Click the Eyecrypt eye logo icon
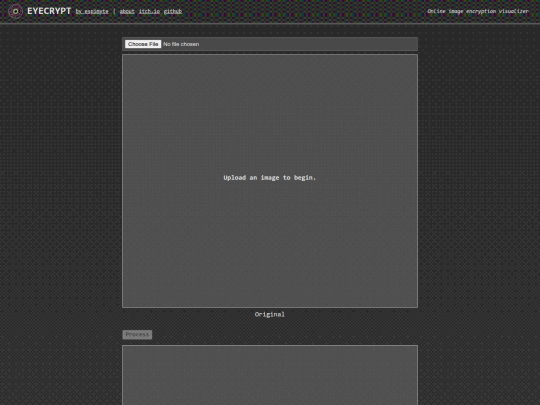The width and height of the screenshot is (540, 405). [x=15, y=11]
